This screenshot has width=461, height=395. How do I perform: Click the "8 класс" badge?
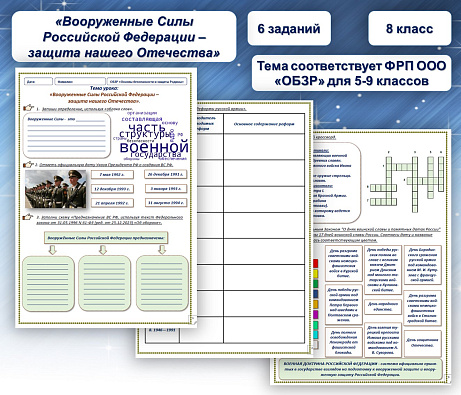pyautogui.click(x=409, y=28)
